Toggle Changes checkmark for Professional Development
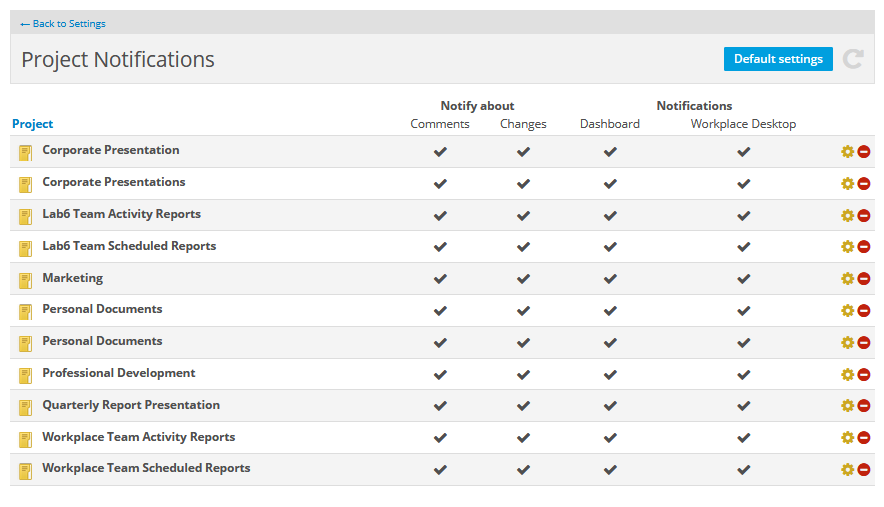 tap(523, 375)
